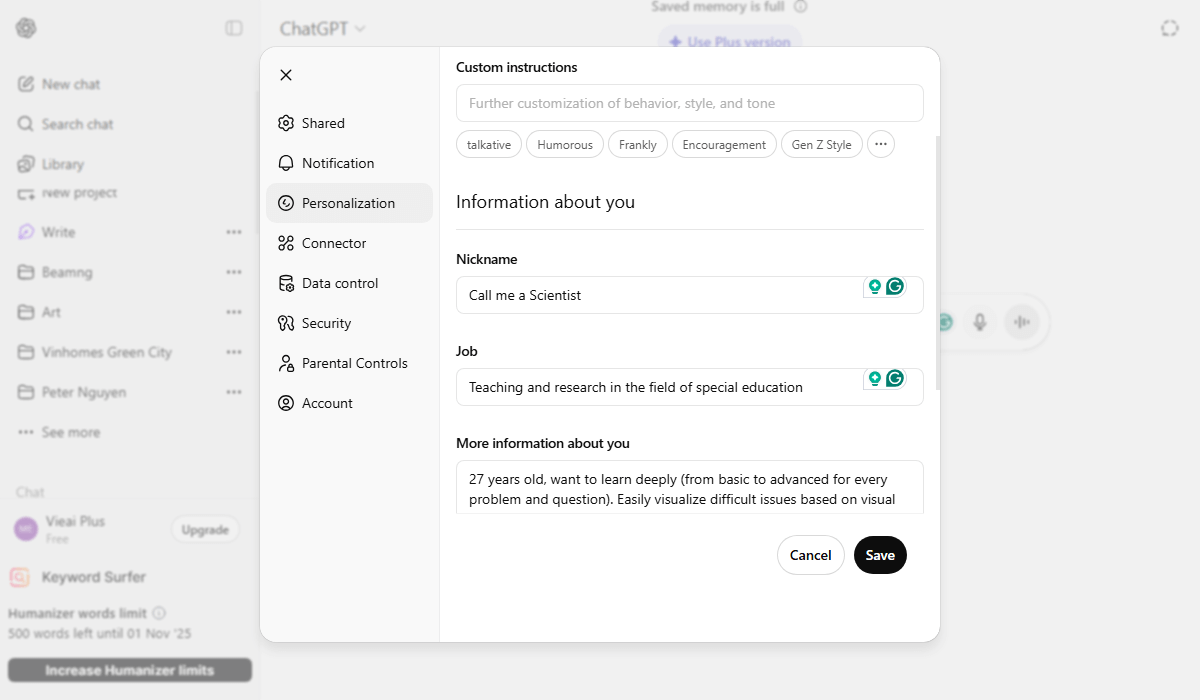Open Security settings

pos(327,323)
